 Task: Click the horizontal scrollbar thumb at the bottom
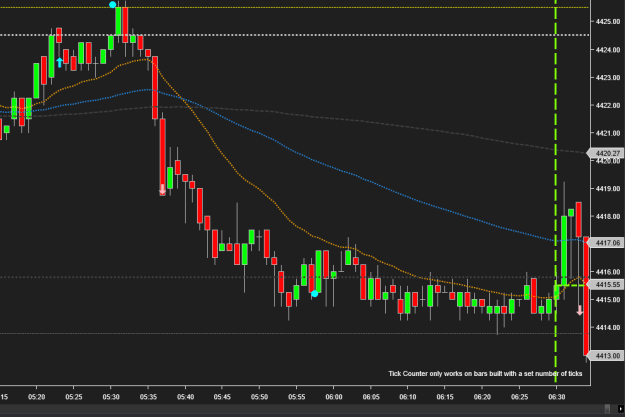[607, 409]
